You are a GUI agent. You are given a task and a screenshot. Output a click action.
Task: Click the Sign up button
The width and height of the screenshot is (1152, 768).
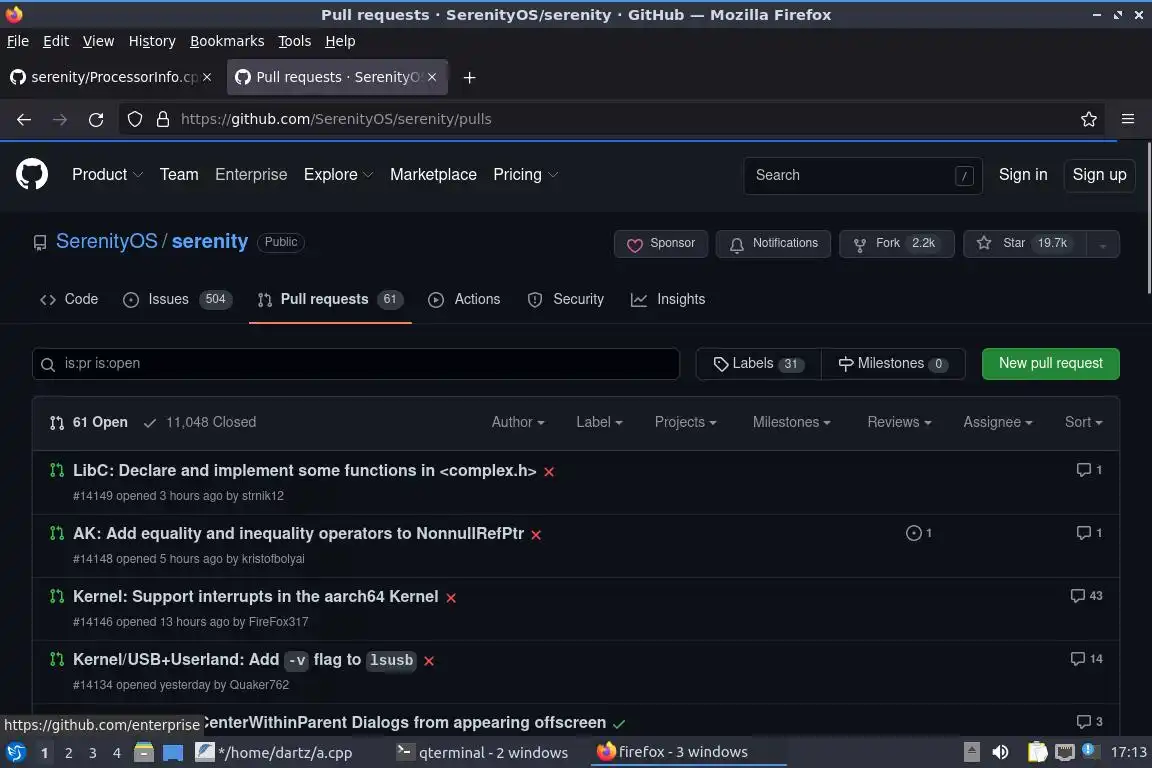tap(1099, 175)
